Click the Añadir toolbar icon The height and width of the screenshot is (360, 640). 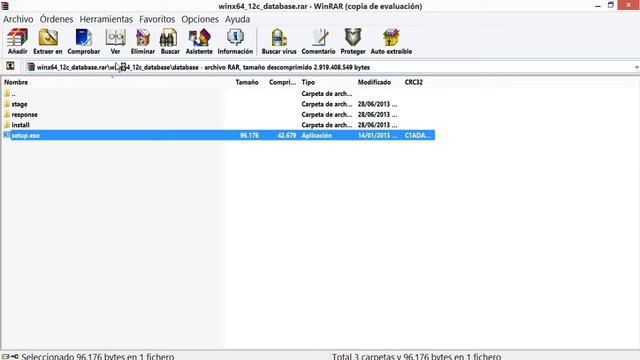point(18,37)
